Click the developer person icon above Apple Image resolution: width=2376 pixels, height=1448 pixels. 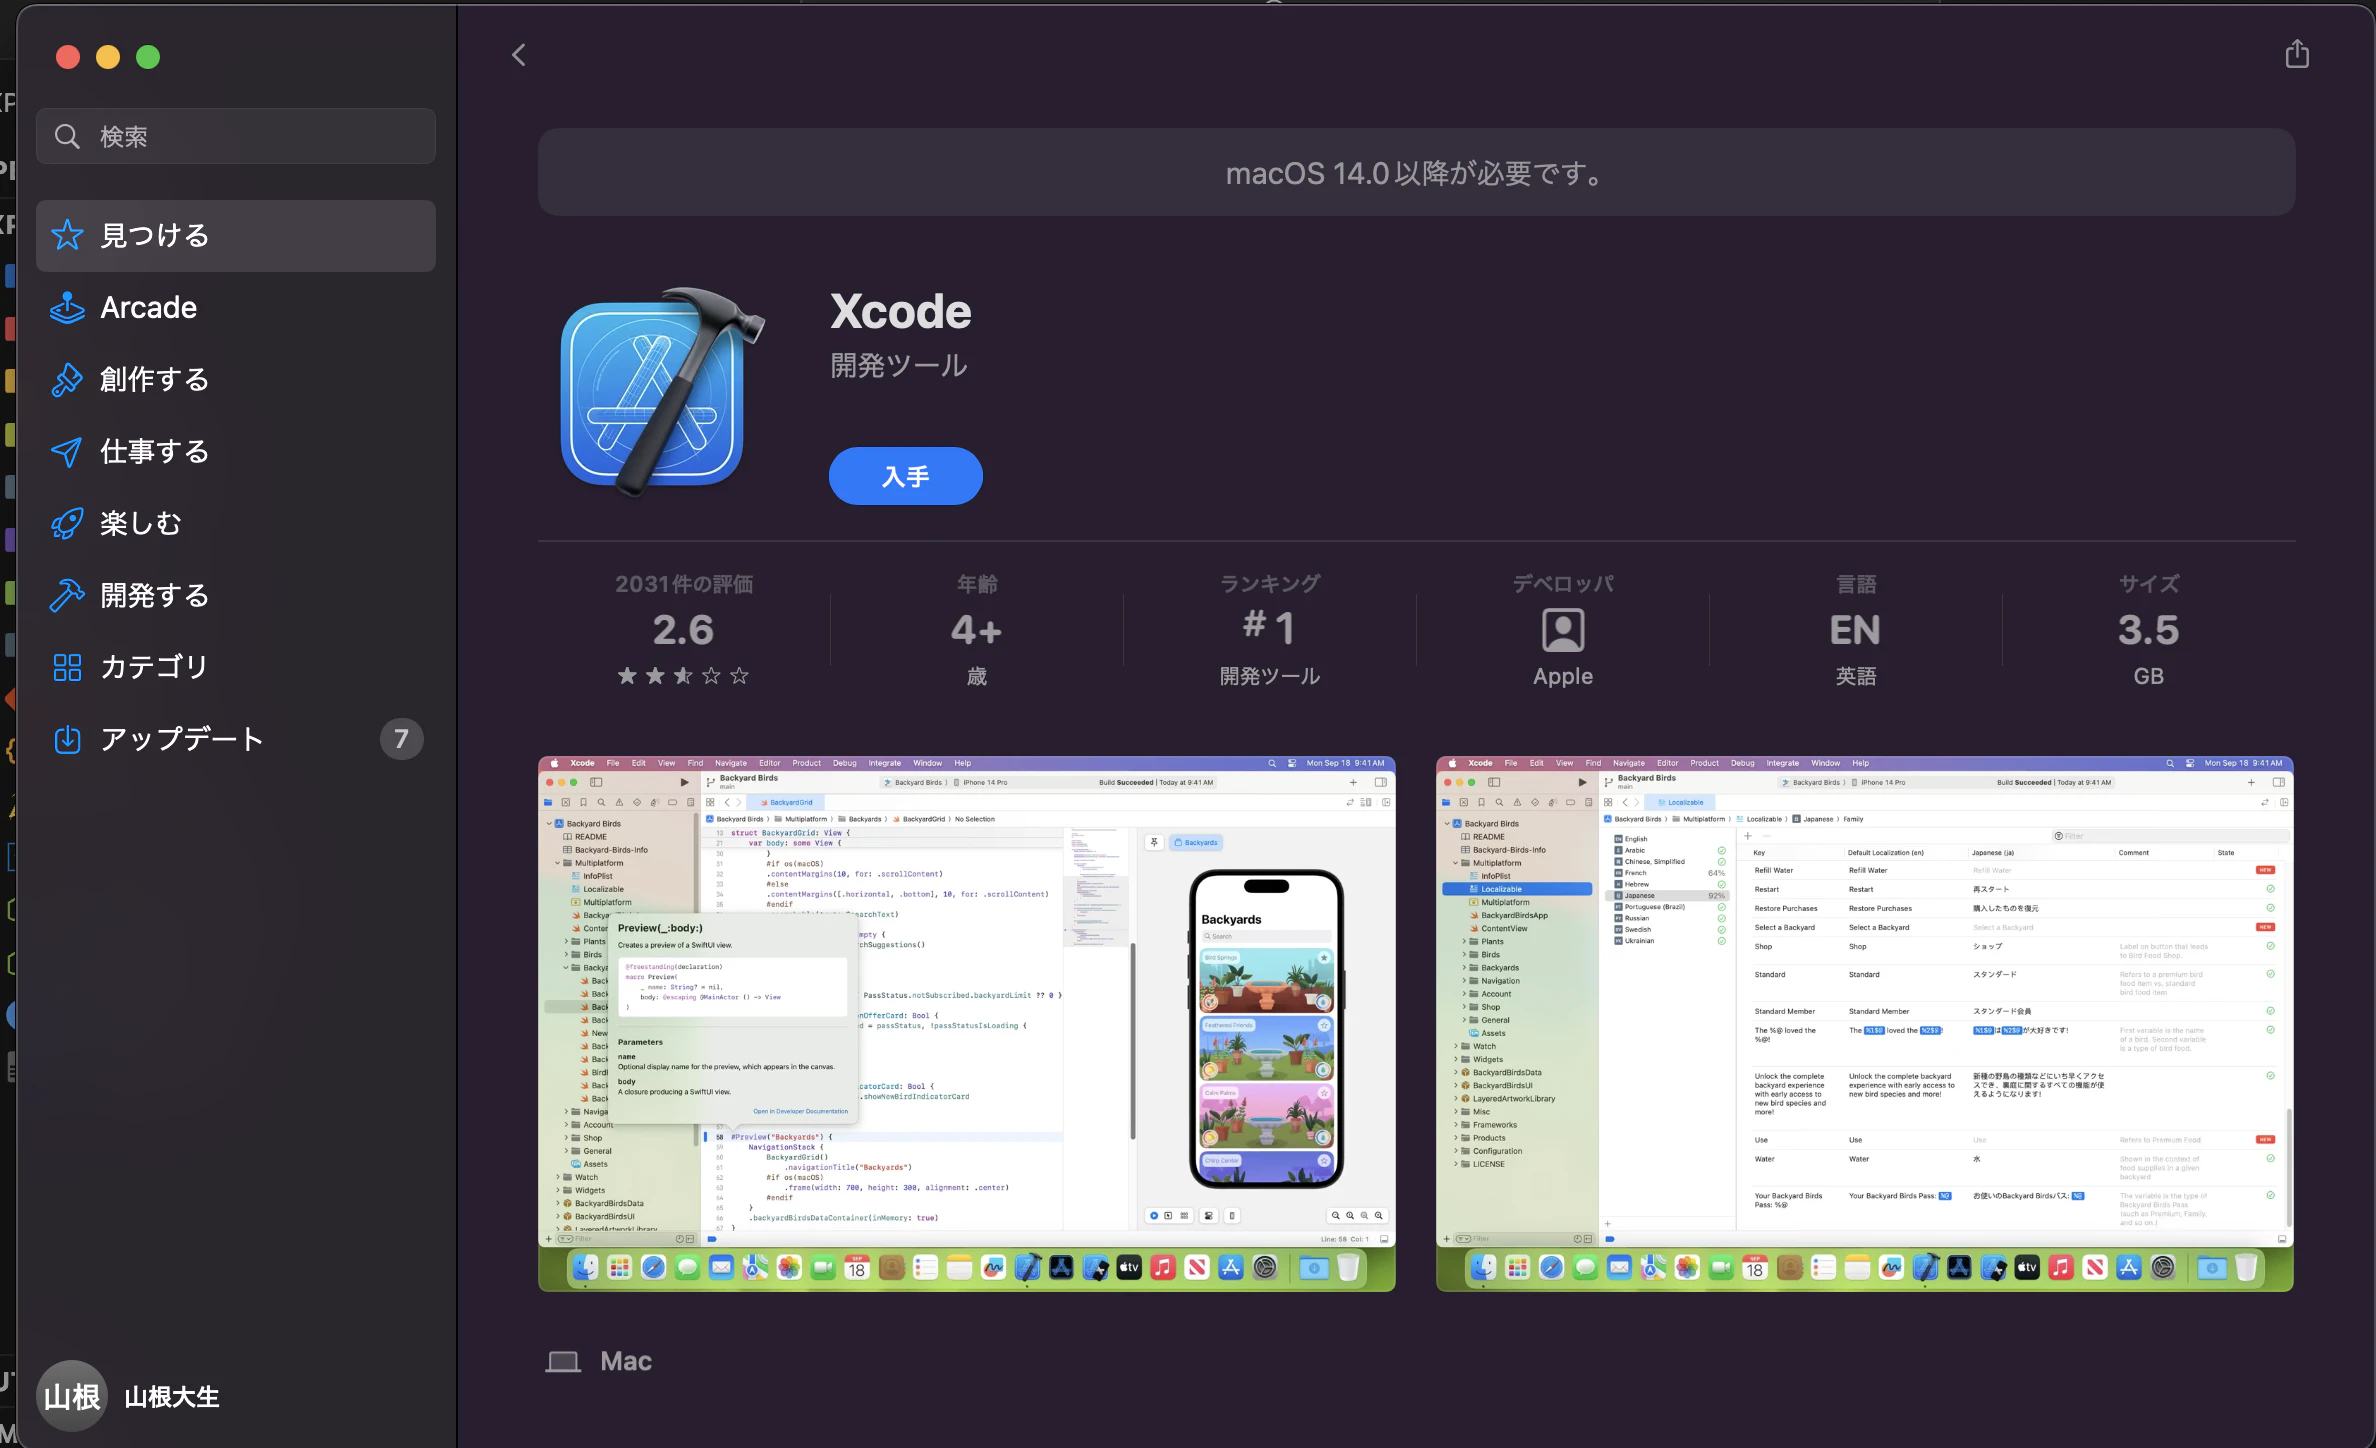(1563, 630)
